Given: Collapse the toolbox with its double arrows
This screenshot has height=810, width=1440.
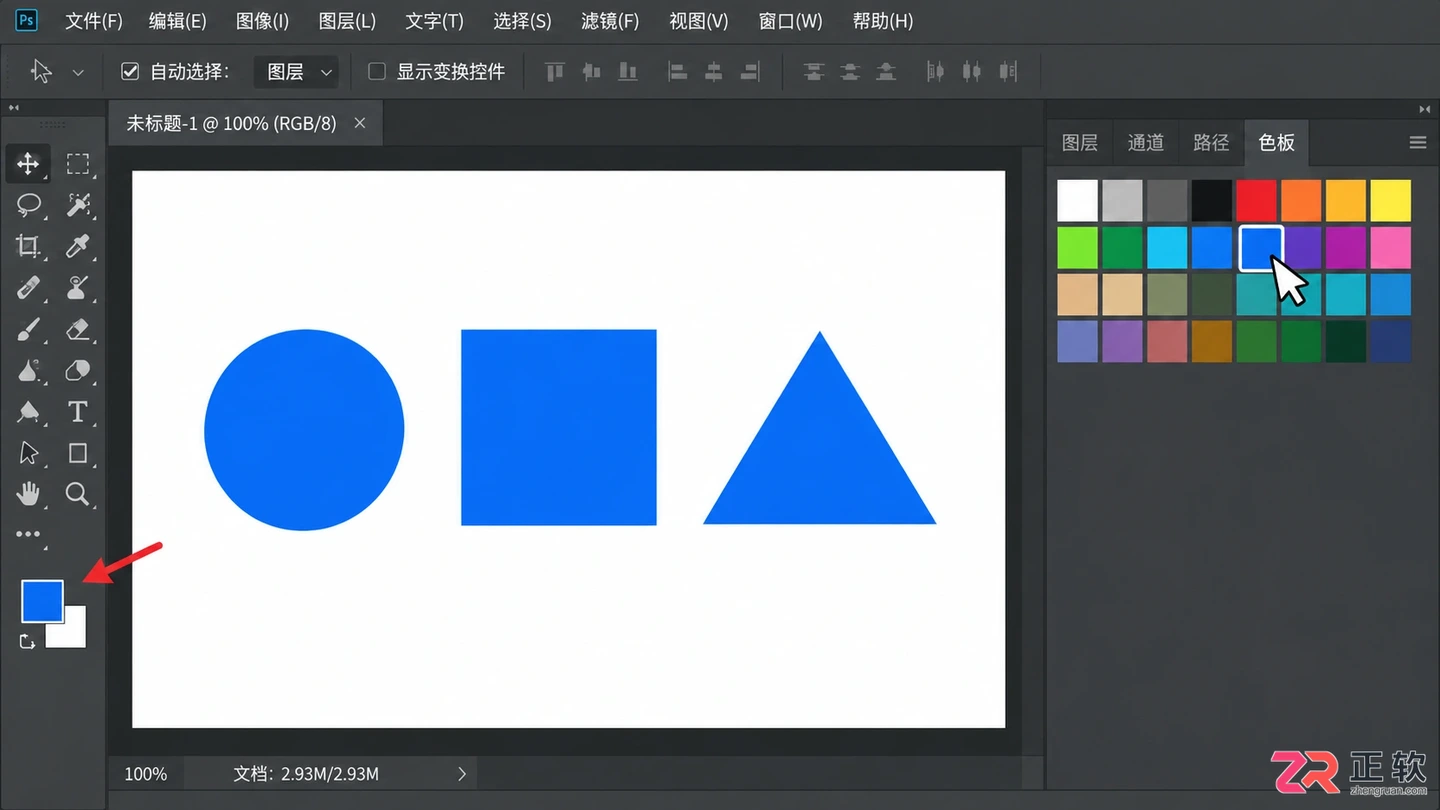Looking at the screenshot, I should [x=14, y=108].
